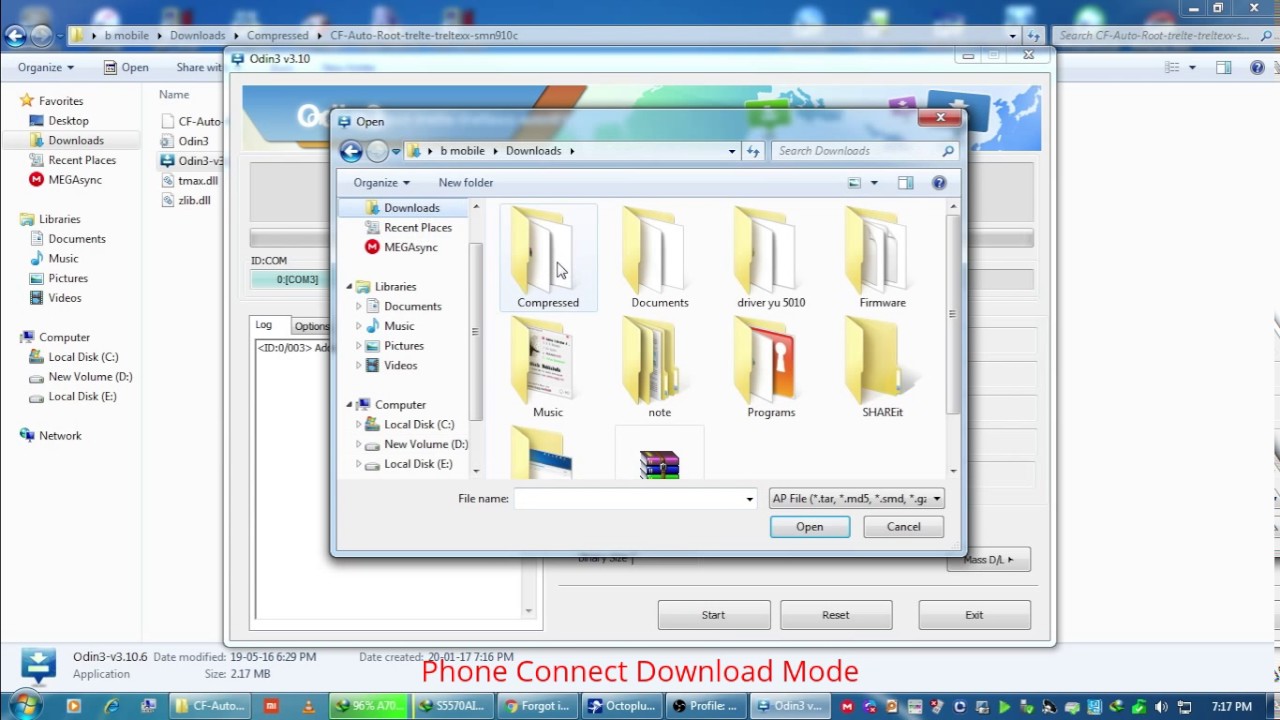The width and height of the screenshot is (1280, 720).
Task: Open the Firmware folder icon
Action: [882, 258]
